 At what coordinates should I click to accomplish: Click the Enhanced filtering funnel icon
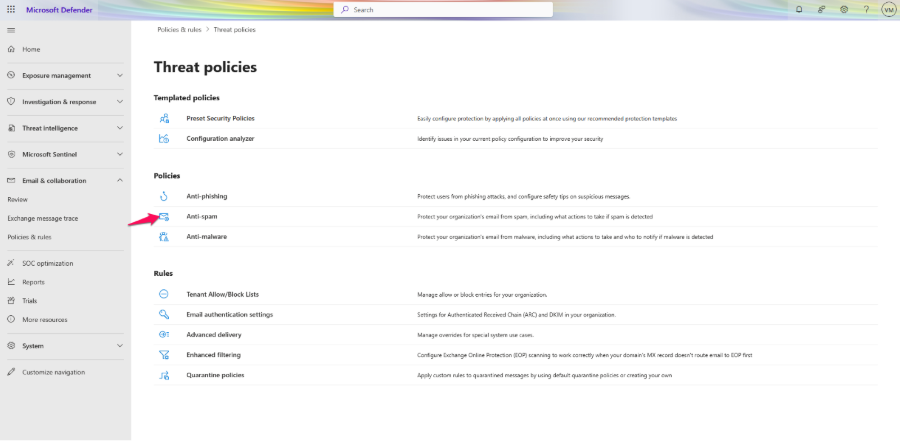click(164, 355)
